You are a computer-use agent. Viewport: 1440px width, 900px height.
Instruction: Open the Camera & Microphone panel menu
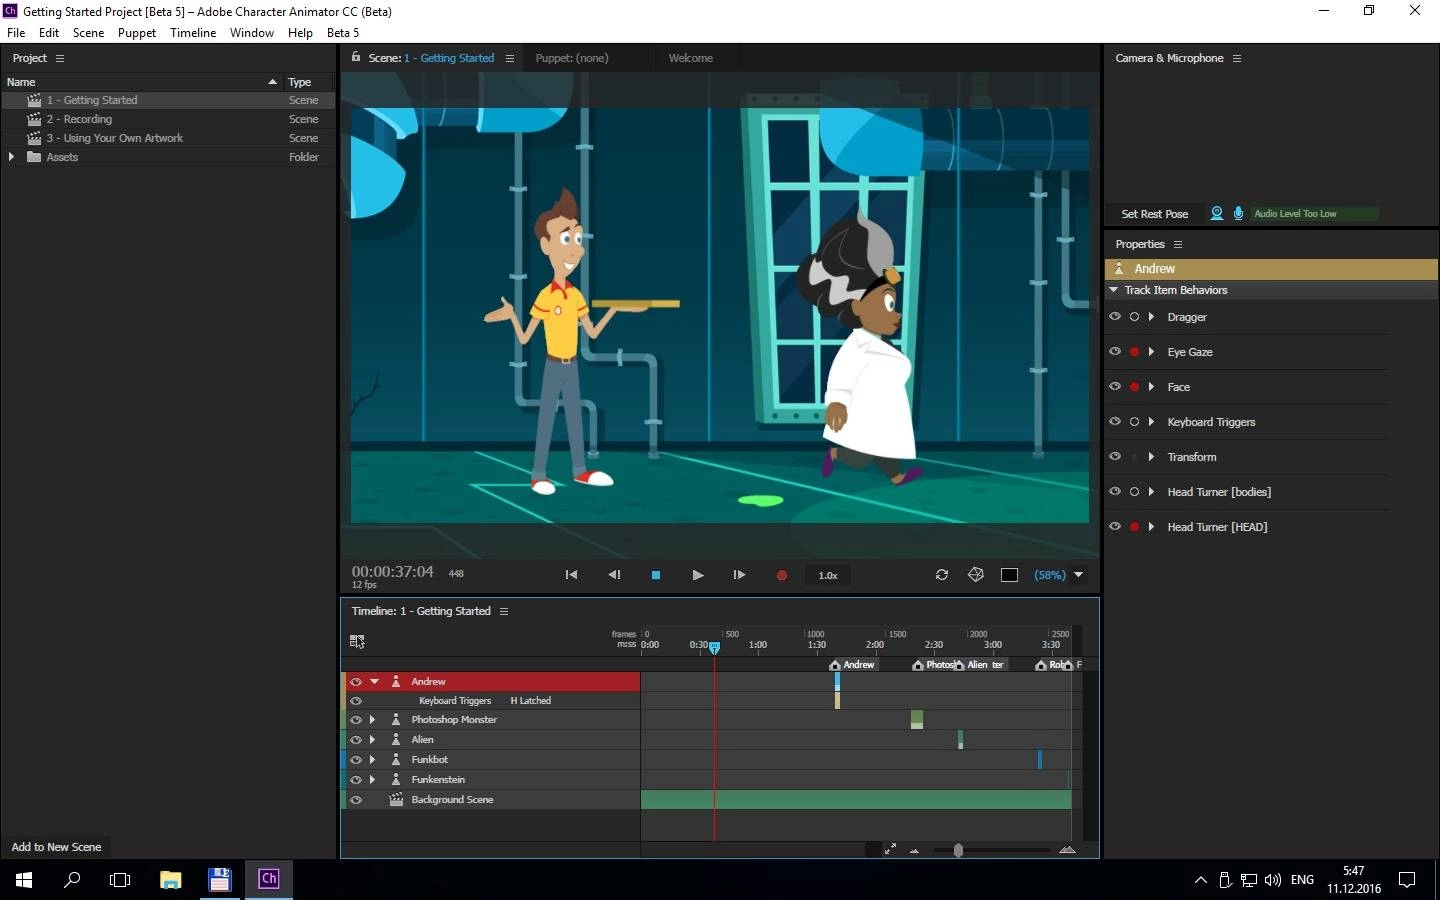(1237, 58)
